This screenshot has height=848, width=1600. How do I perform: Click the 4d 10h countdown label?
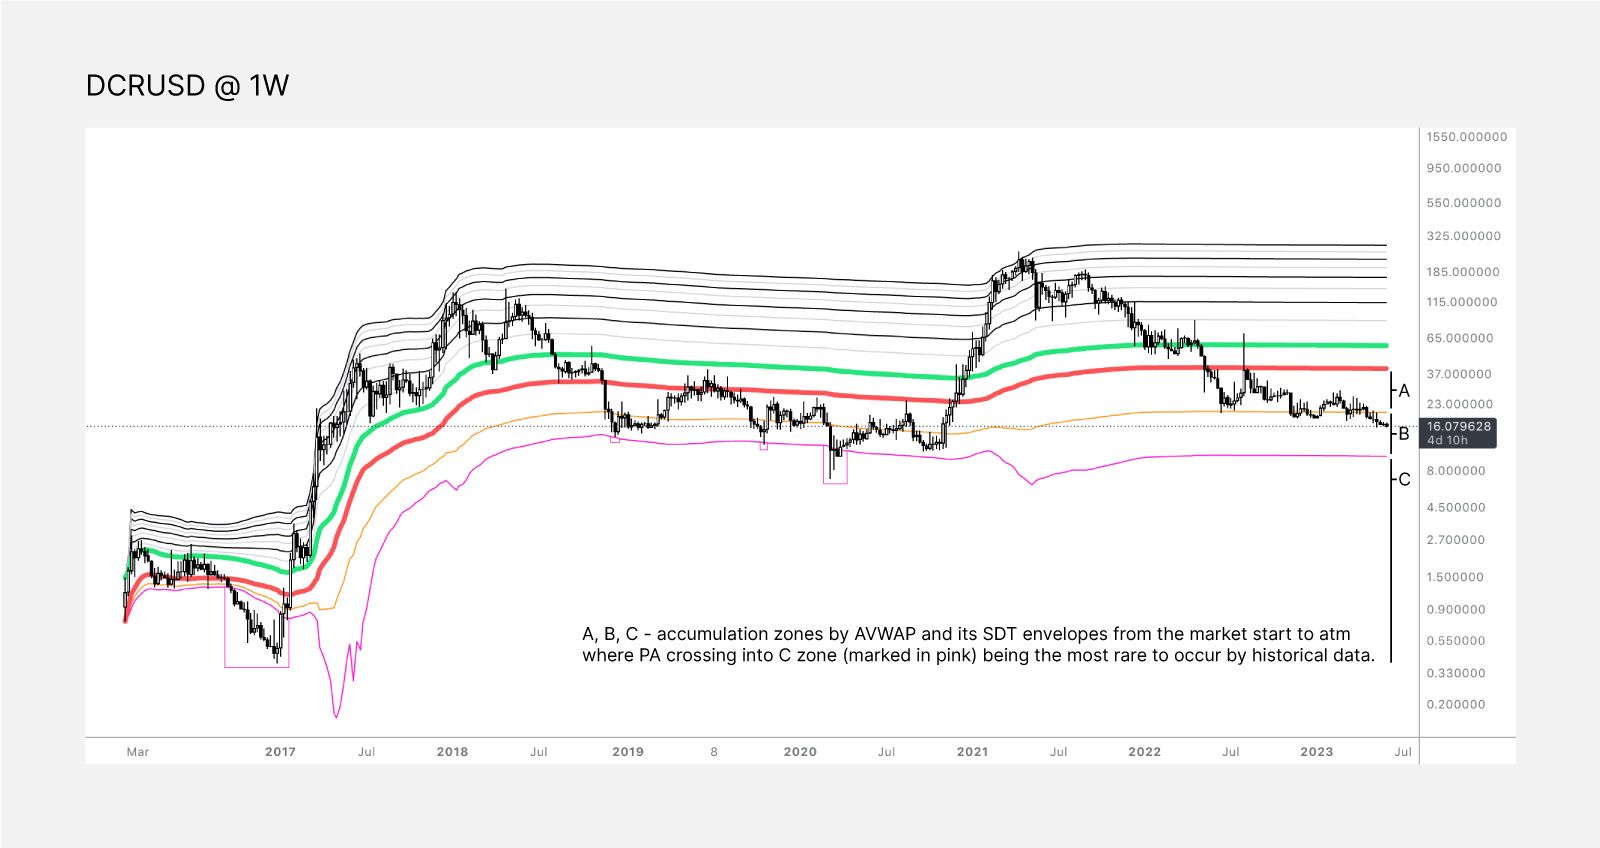pos(1447,440)
